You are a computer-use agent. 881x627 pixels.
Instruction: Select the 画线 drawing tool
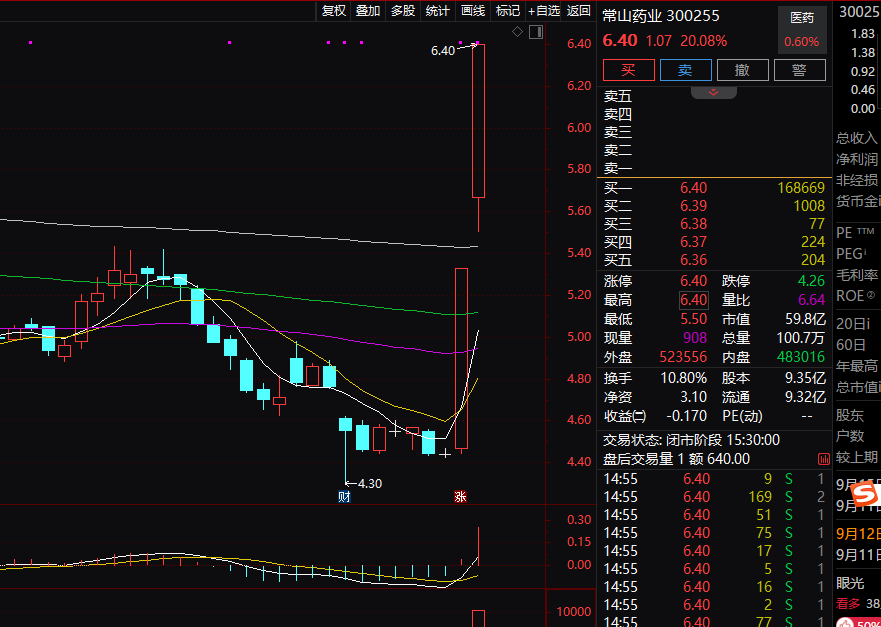click(473, 11)
